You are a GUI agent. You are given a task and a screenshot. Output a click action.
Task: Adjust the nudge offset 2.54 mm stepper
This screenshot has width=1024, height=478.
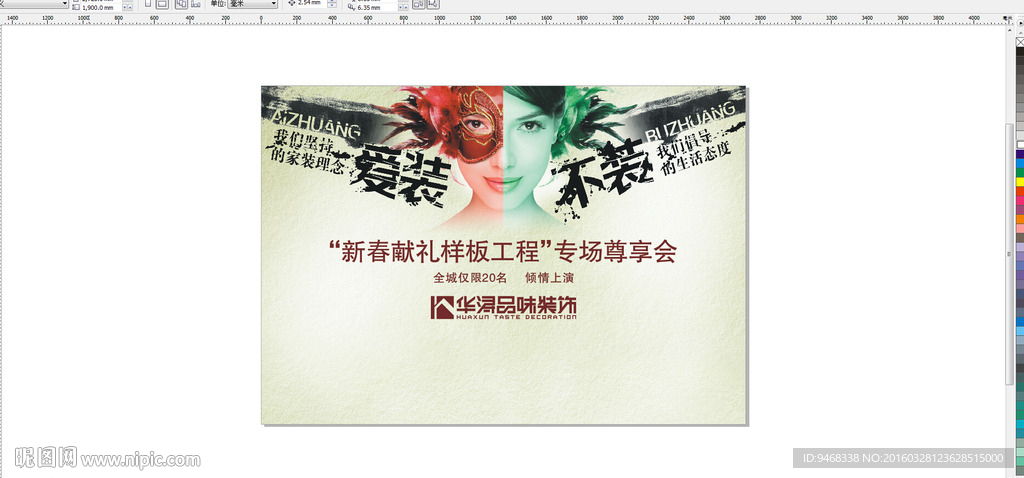click(332, 3)
